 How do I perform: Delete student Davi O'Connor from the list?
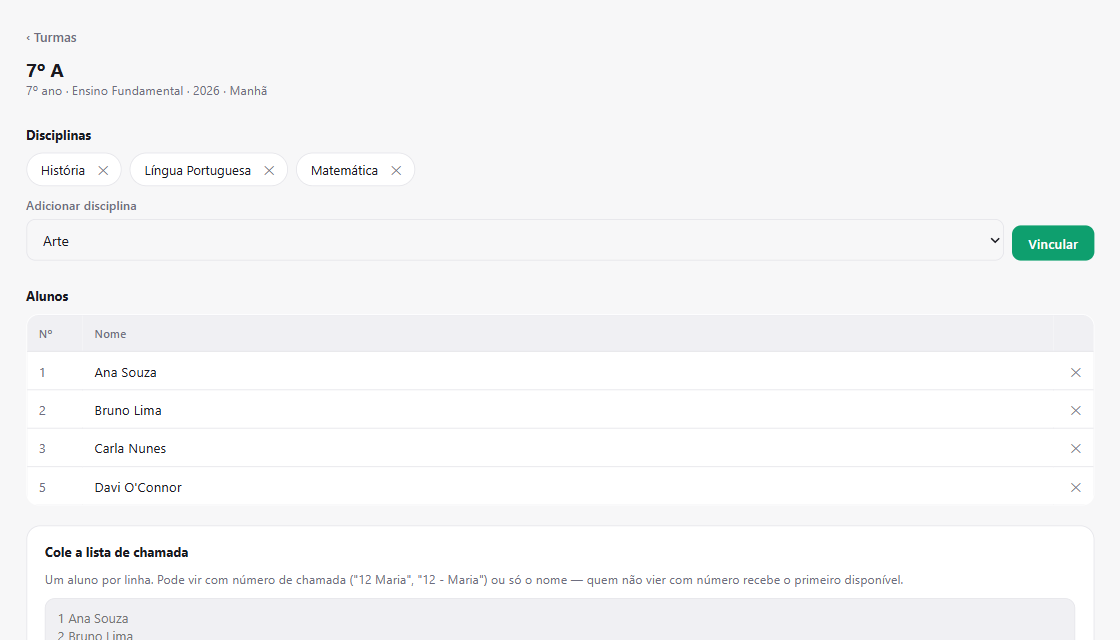pyautogui.click(x=1076, y=487)
